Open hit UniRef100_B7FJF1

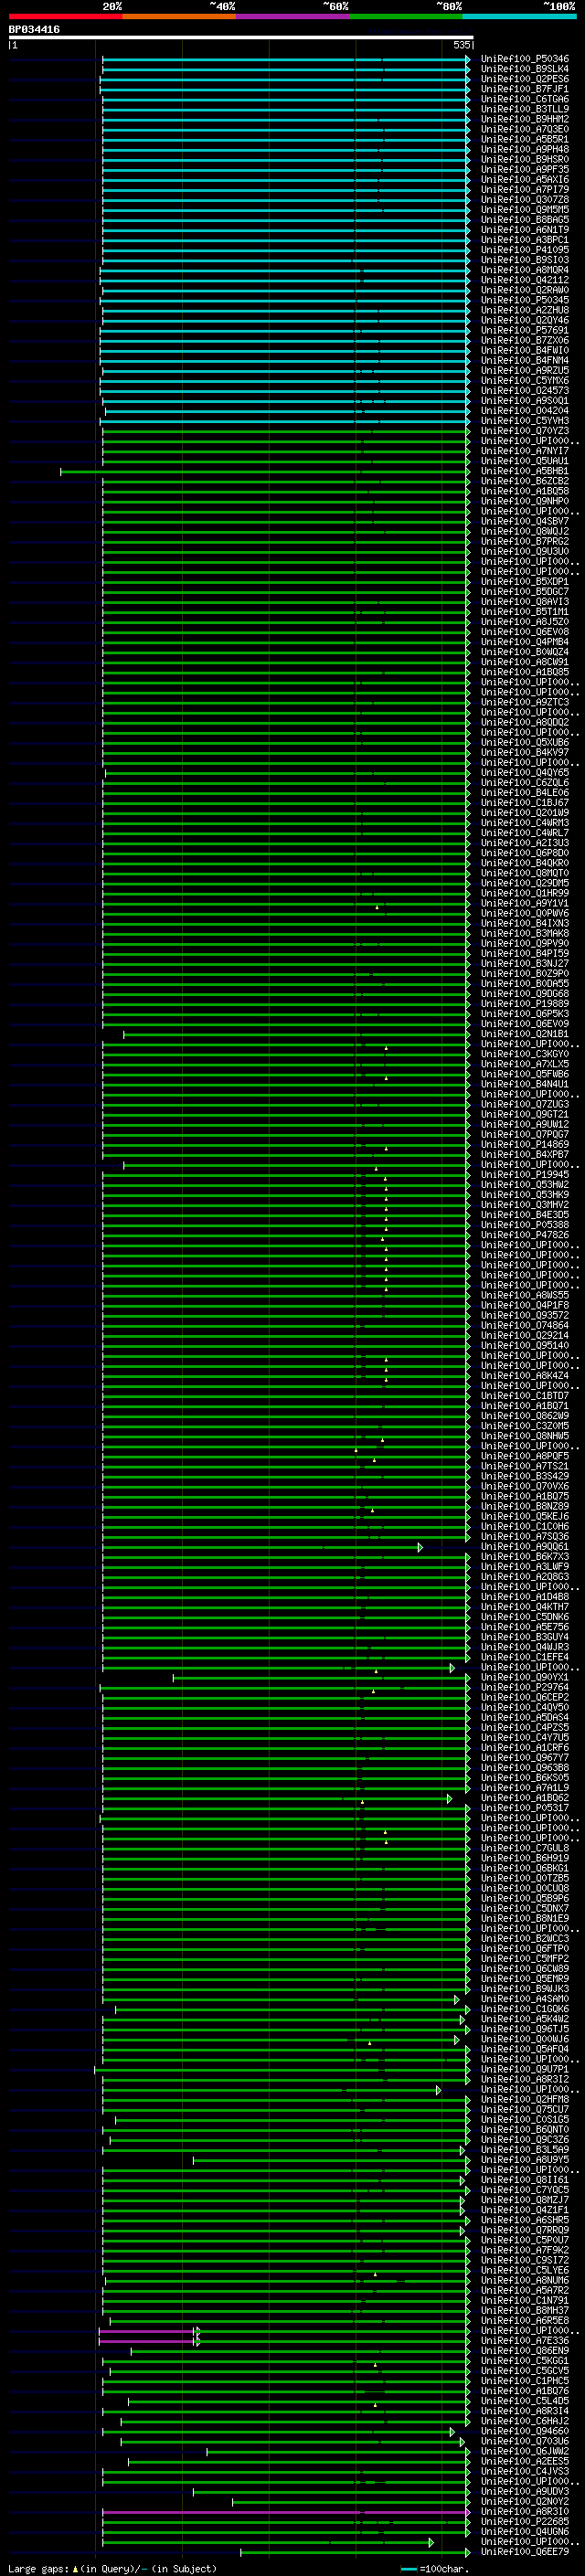pyautogui.click(x=525, y=89)
